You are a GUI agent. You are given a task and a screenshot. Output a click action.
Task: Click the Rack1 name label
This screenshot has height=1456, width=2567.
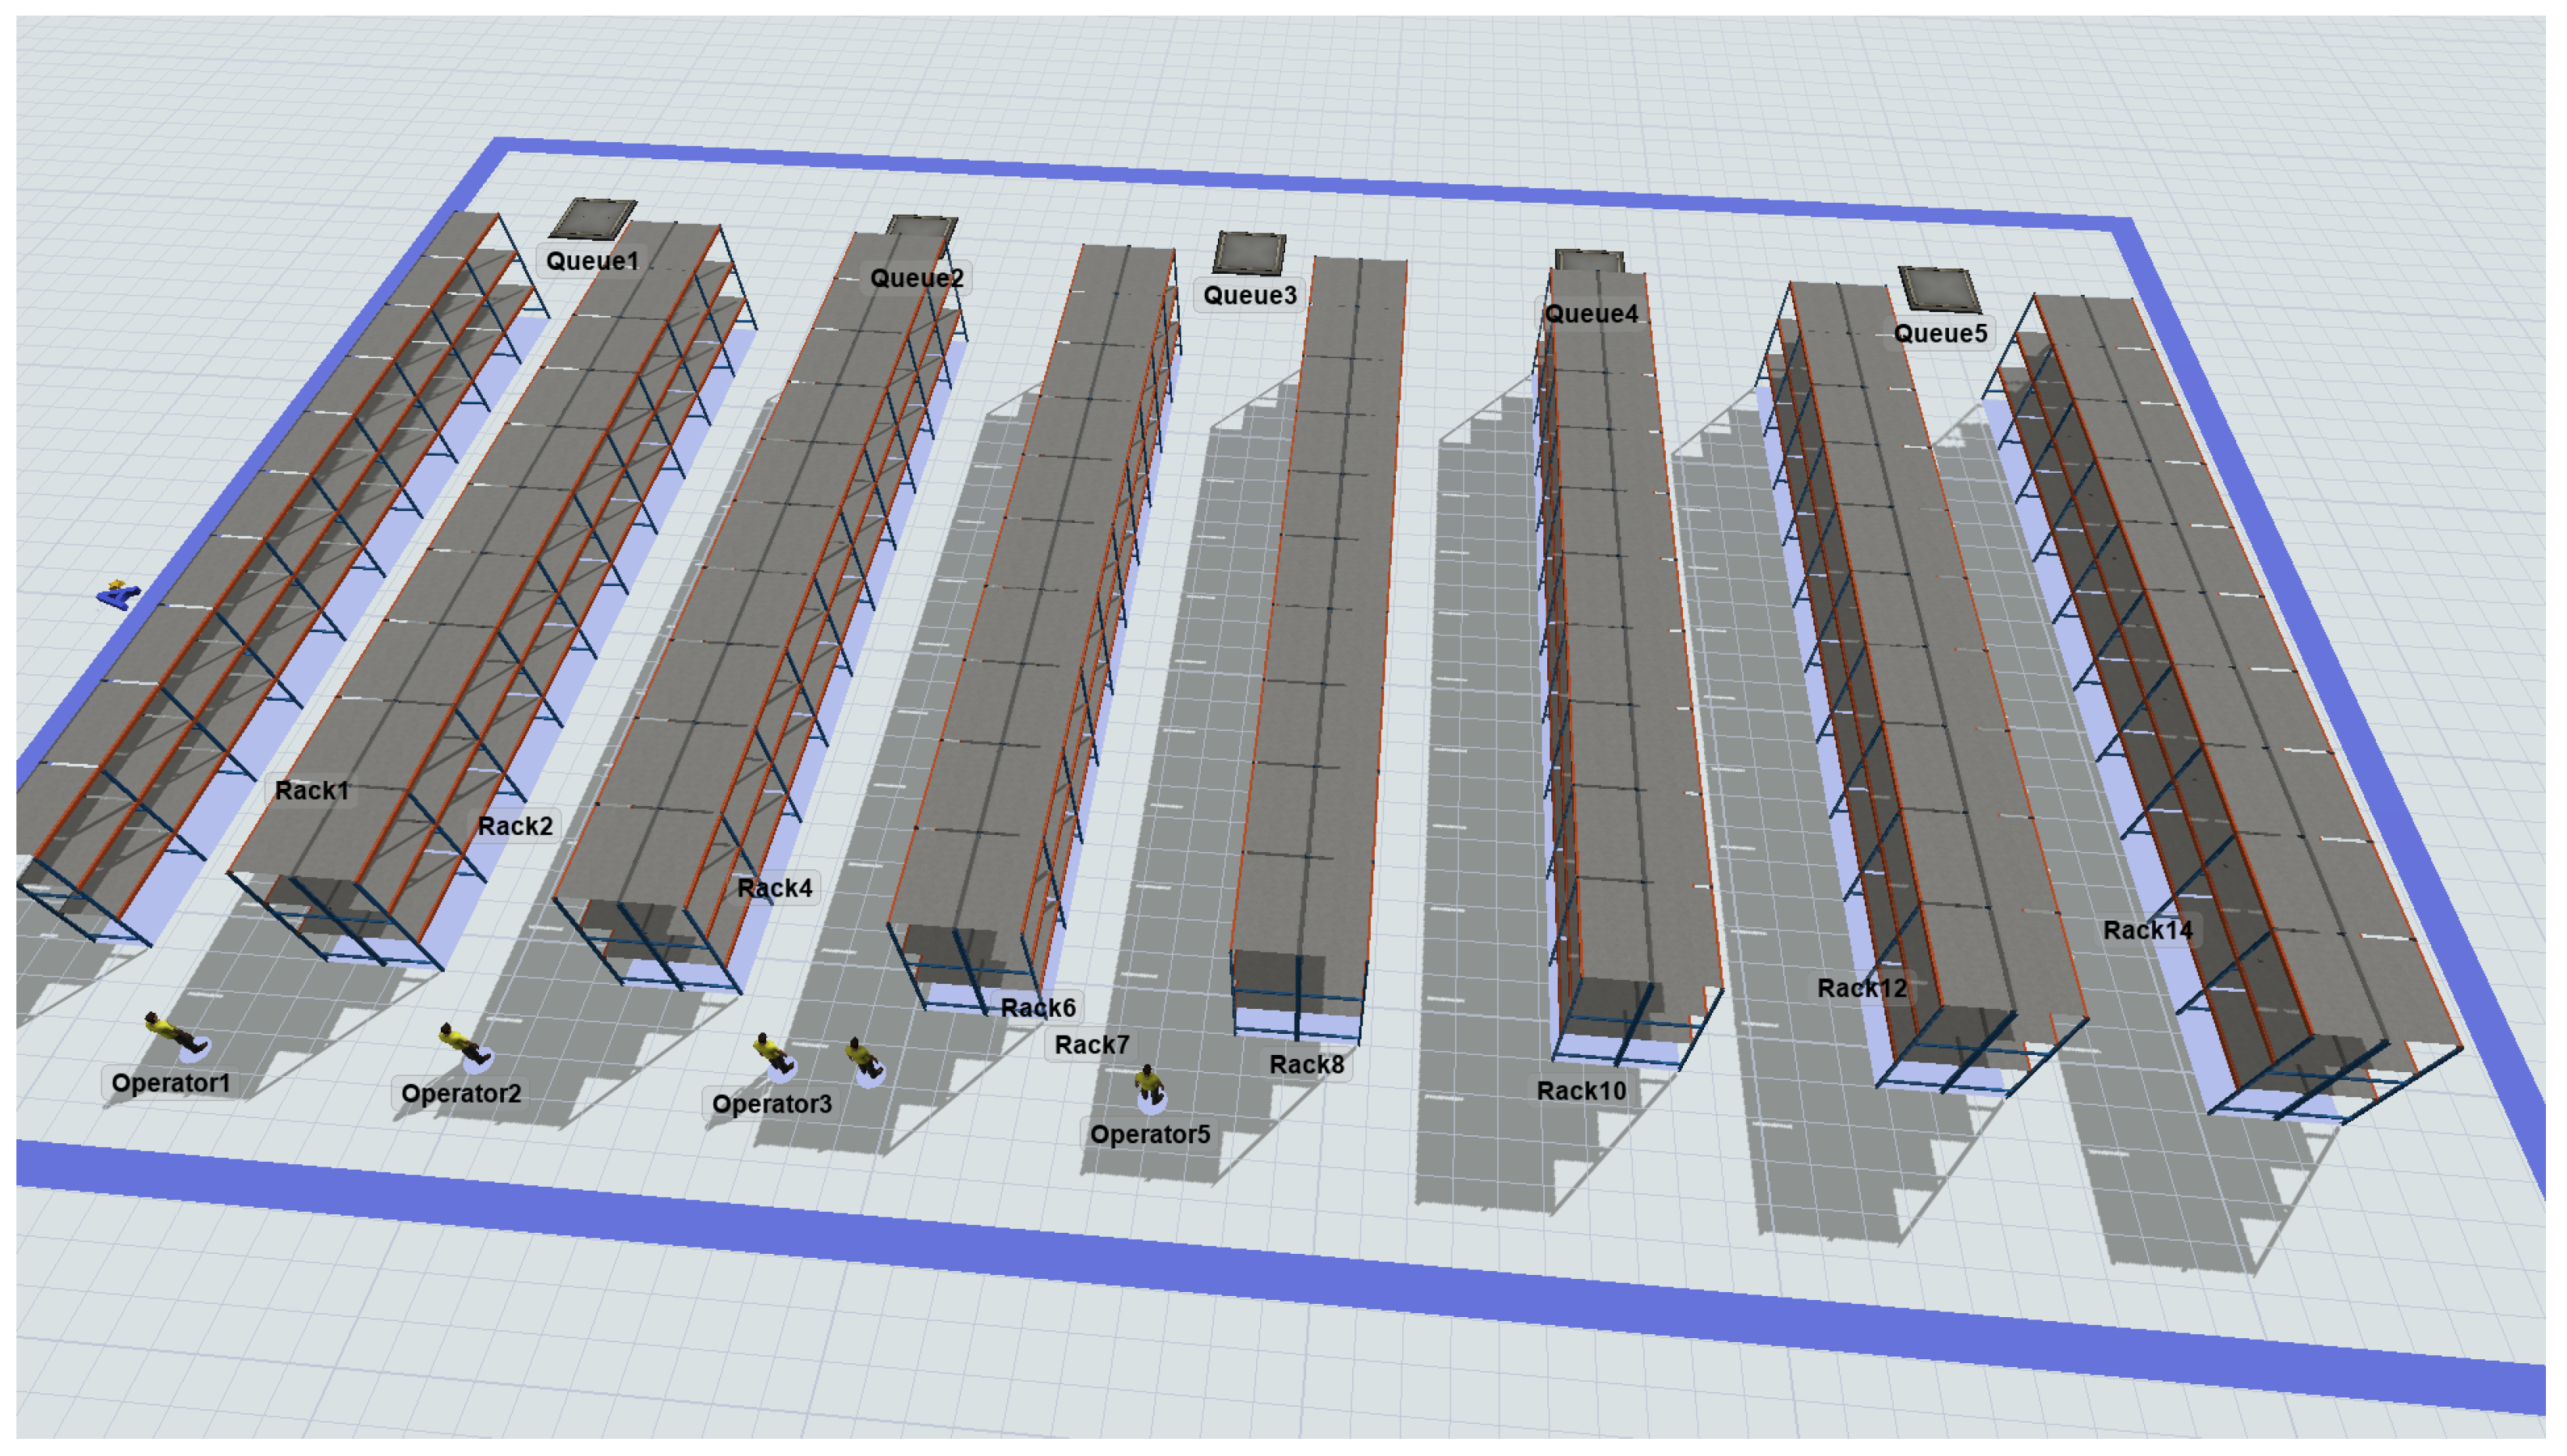point(312,790)
